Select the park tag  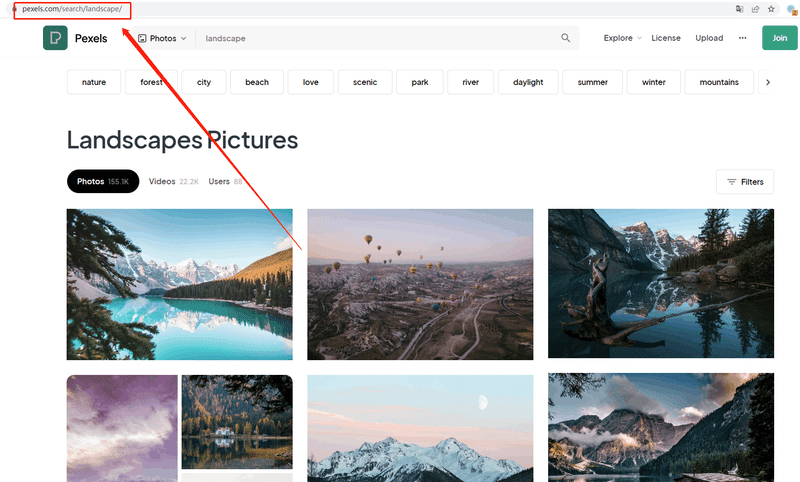(x=420, y=82)
